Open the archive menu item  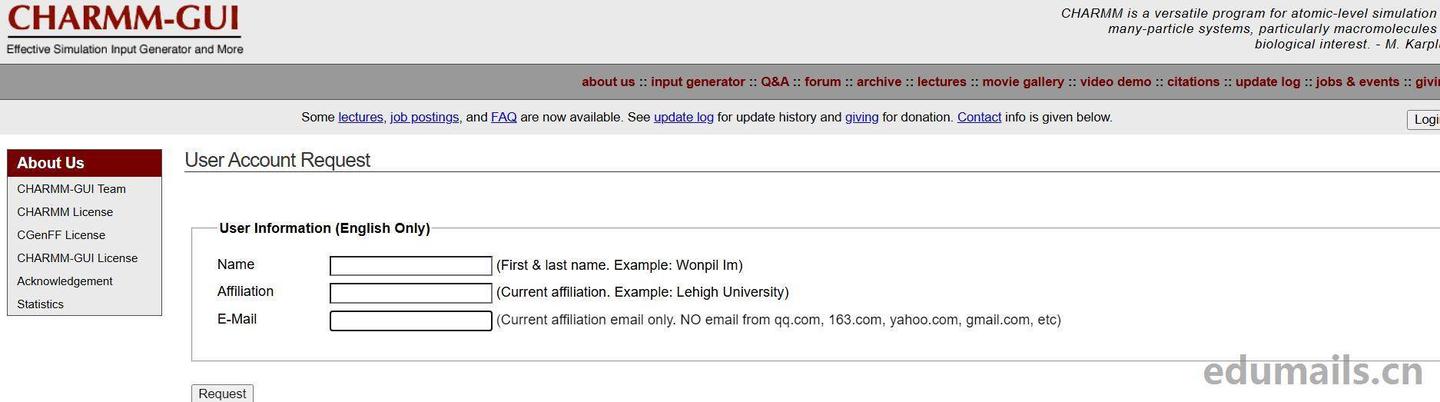(879, 82)
